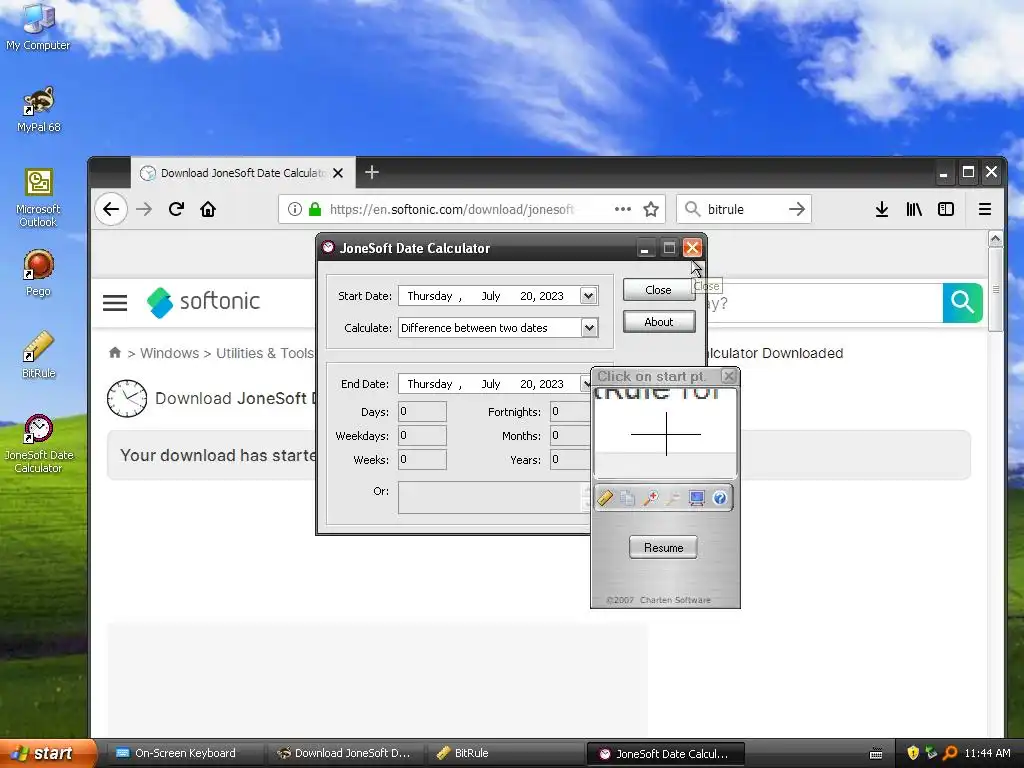Open the Windows Start menu

(x=47, y=753)
